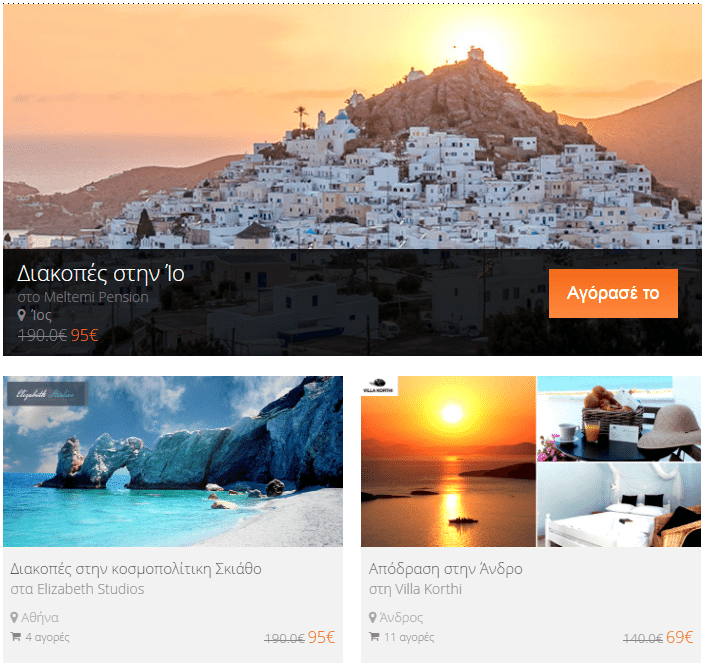Click the Andros sunset photo

[449, 461]
